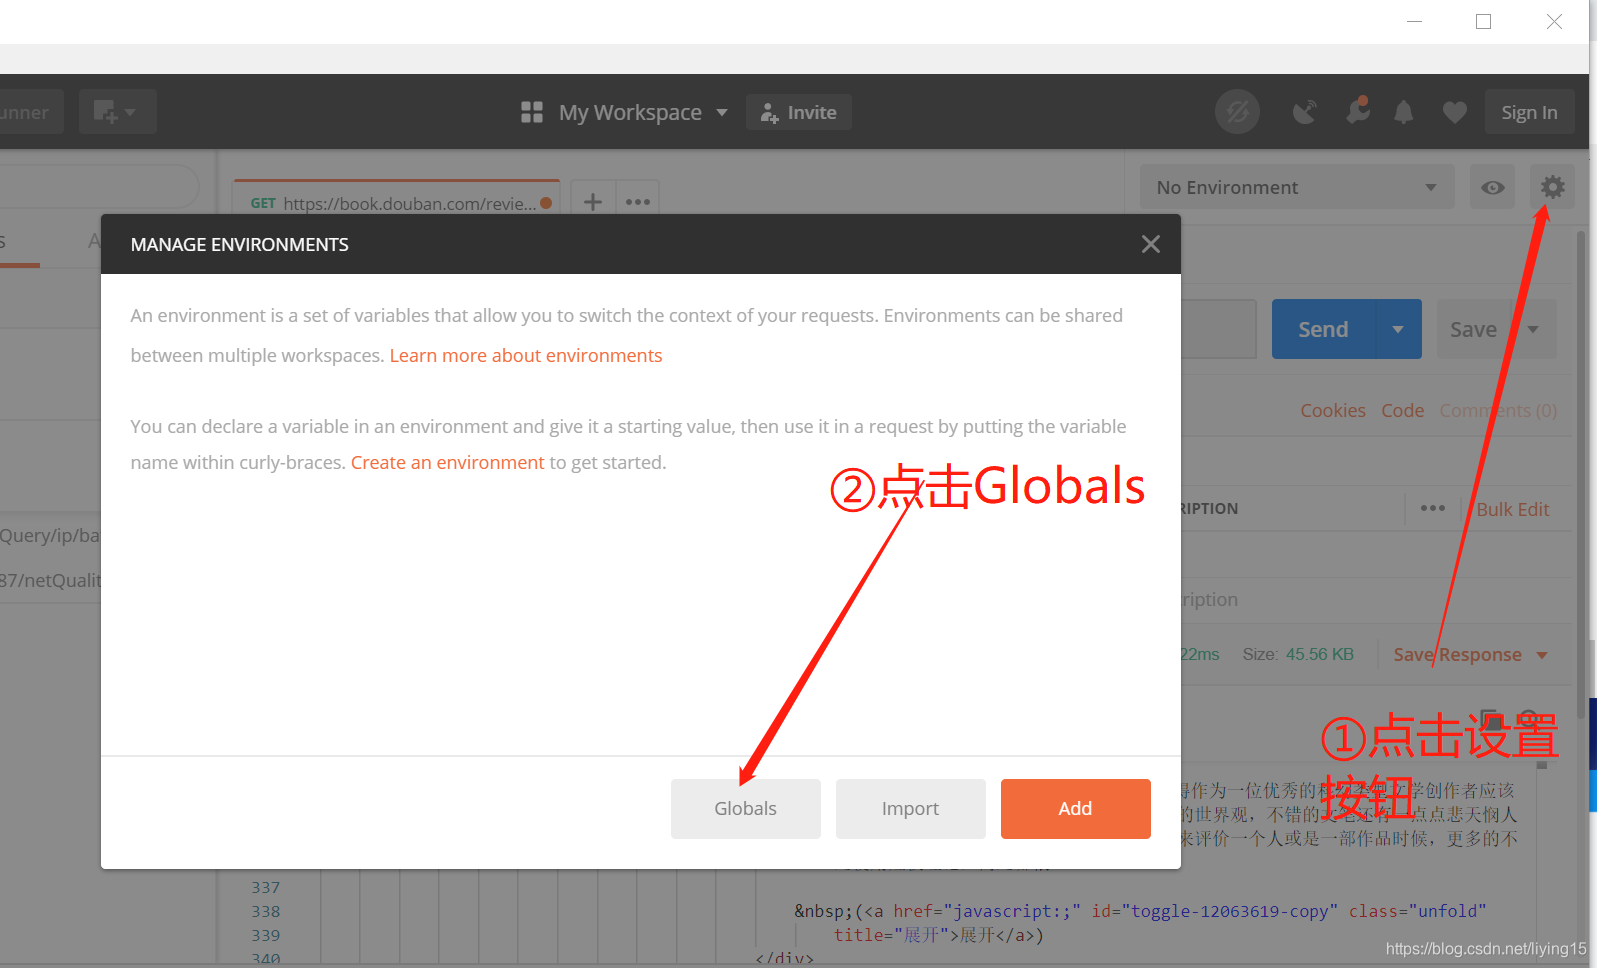Open the satellite interceptor icon
Screen dimensions: 1597x968
coord(1304,112)
